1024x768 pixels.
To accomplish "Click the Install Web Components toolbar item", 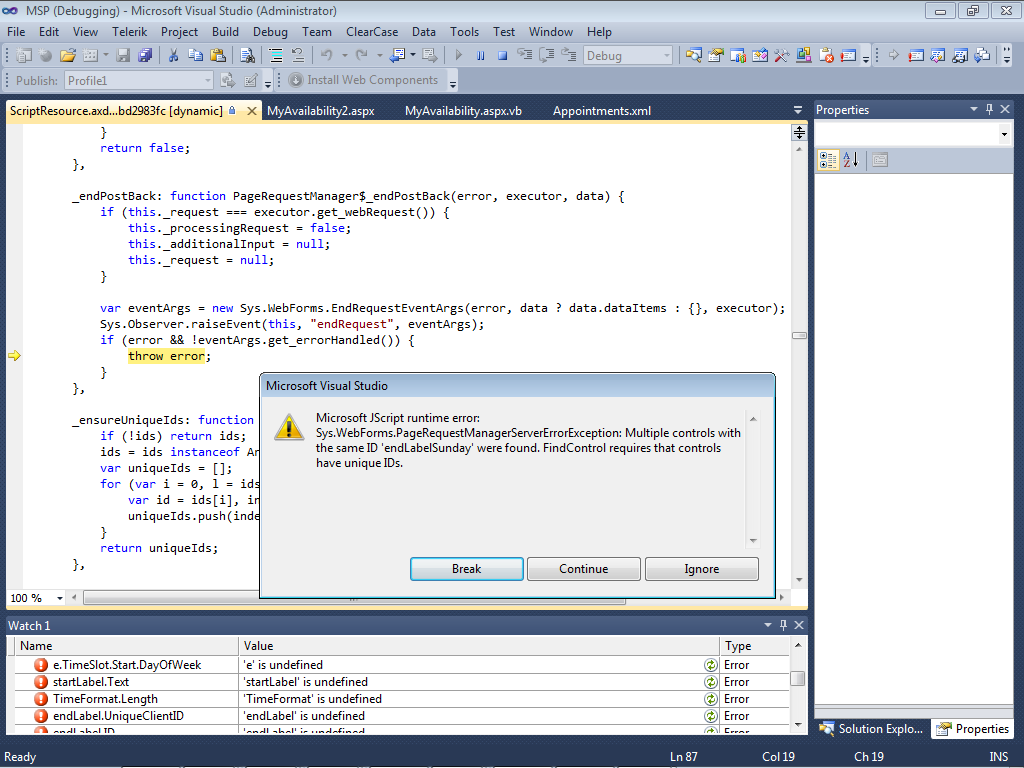I will [364, 80].
